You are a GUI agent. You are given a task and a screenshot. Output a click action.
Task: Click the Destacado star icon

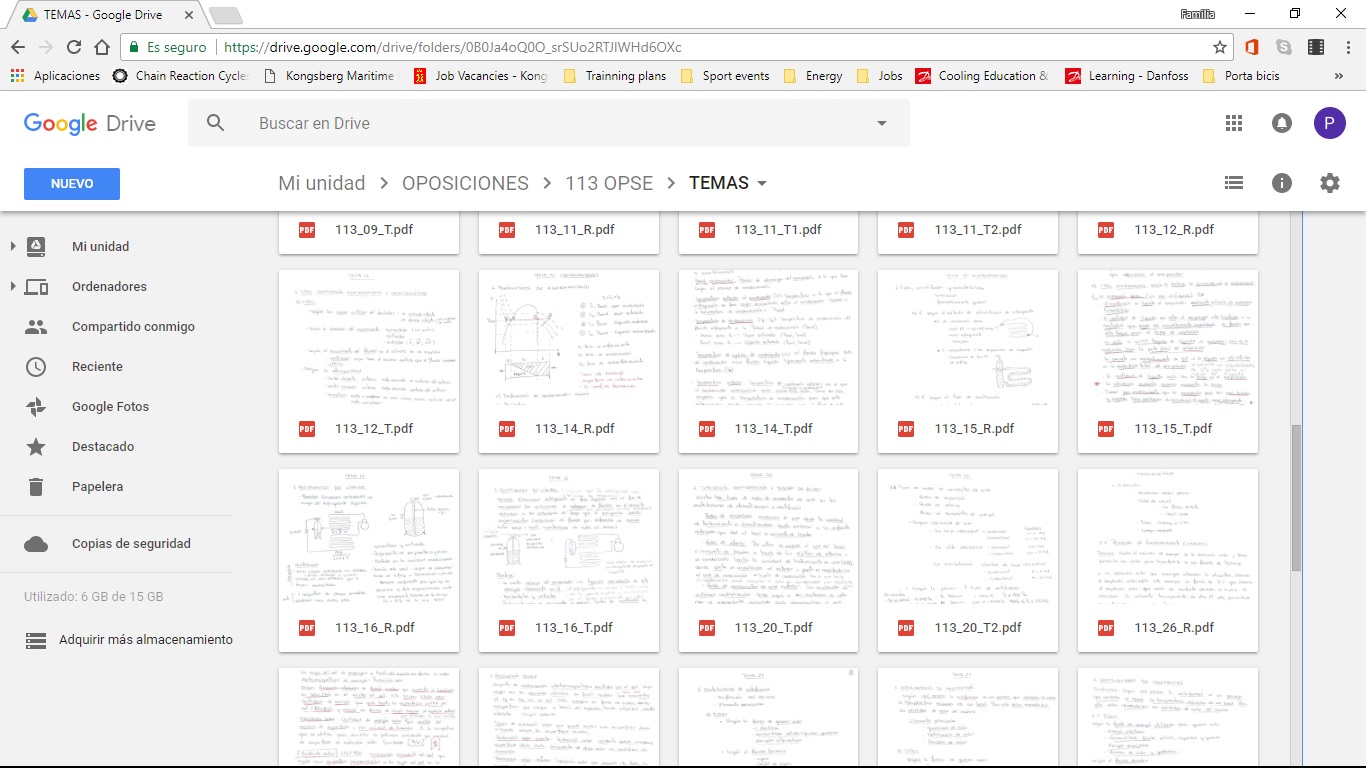(36, 447)
